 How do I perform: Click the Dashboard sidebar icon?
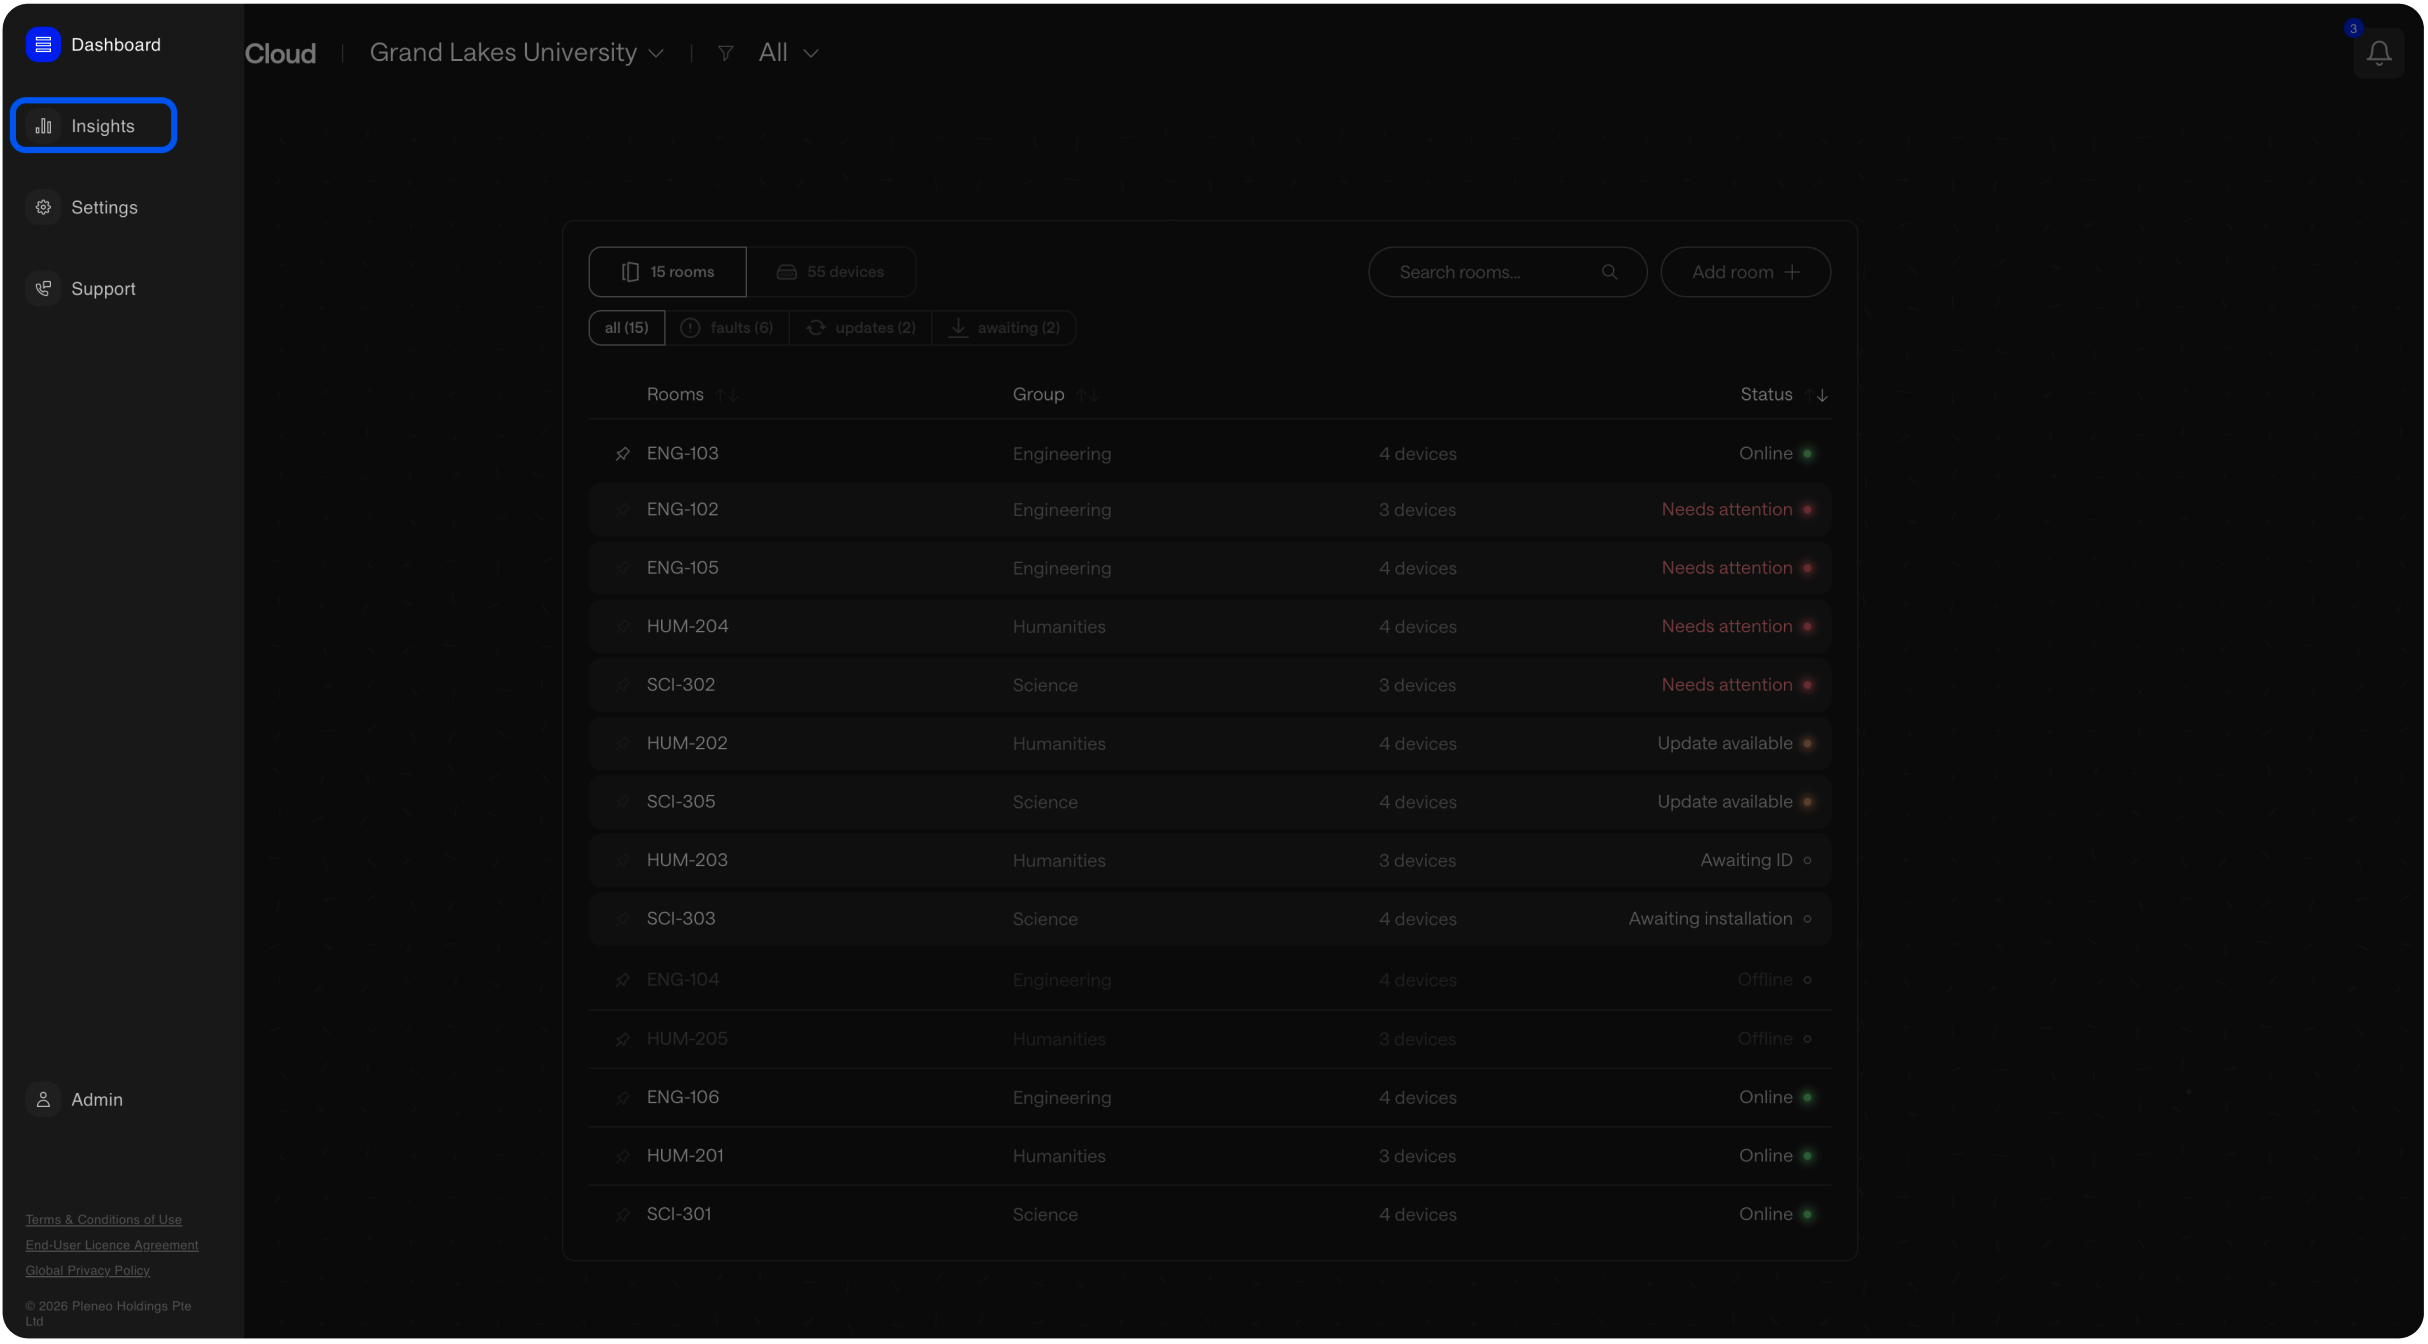tap(43, 45)
